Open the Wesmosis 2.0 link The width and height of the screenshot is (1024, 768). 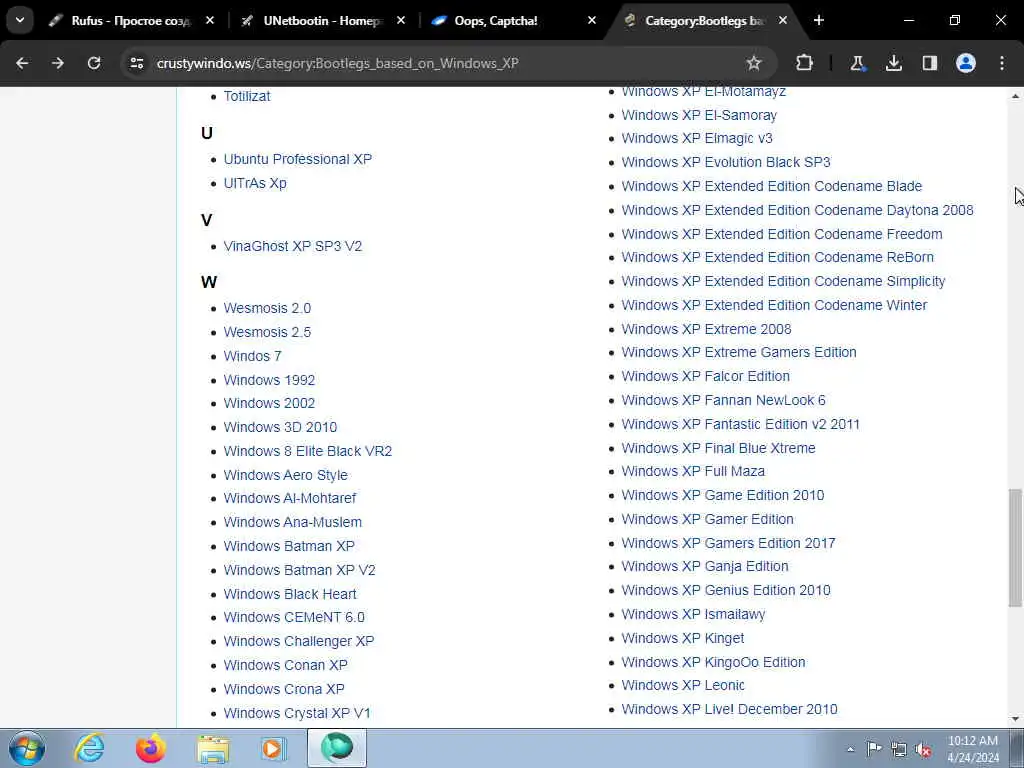tap(267, 308)
